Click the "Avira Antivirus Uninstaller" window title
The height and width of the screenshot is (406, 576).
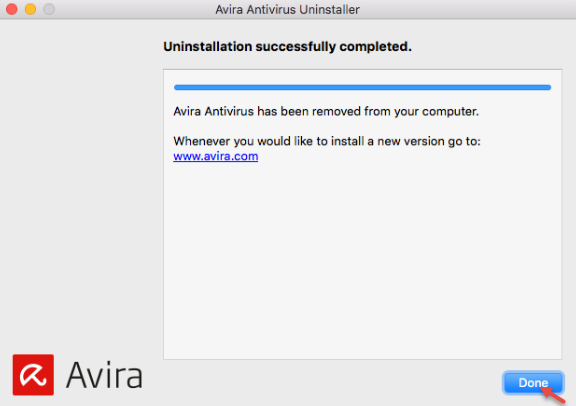pyautogui.click(x=287, y=10)
